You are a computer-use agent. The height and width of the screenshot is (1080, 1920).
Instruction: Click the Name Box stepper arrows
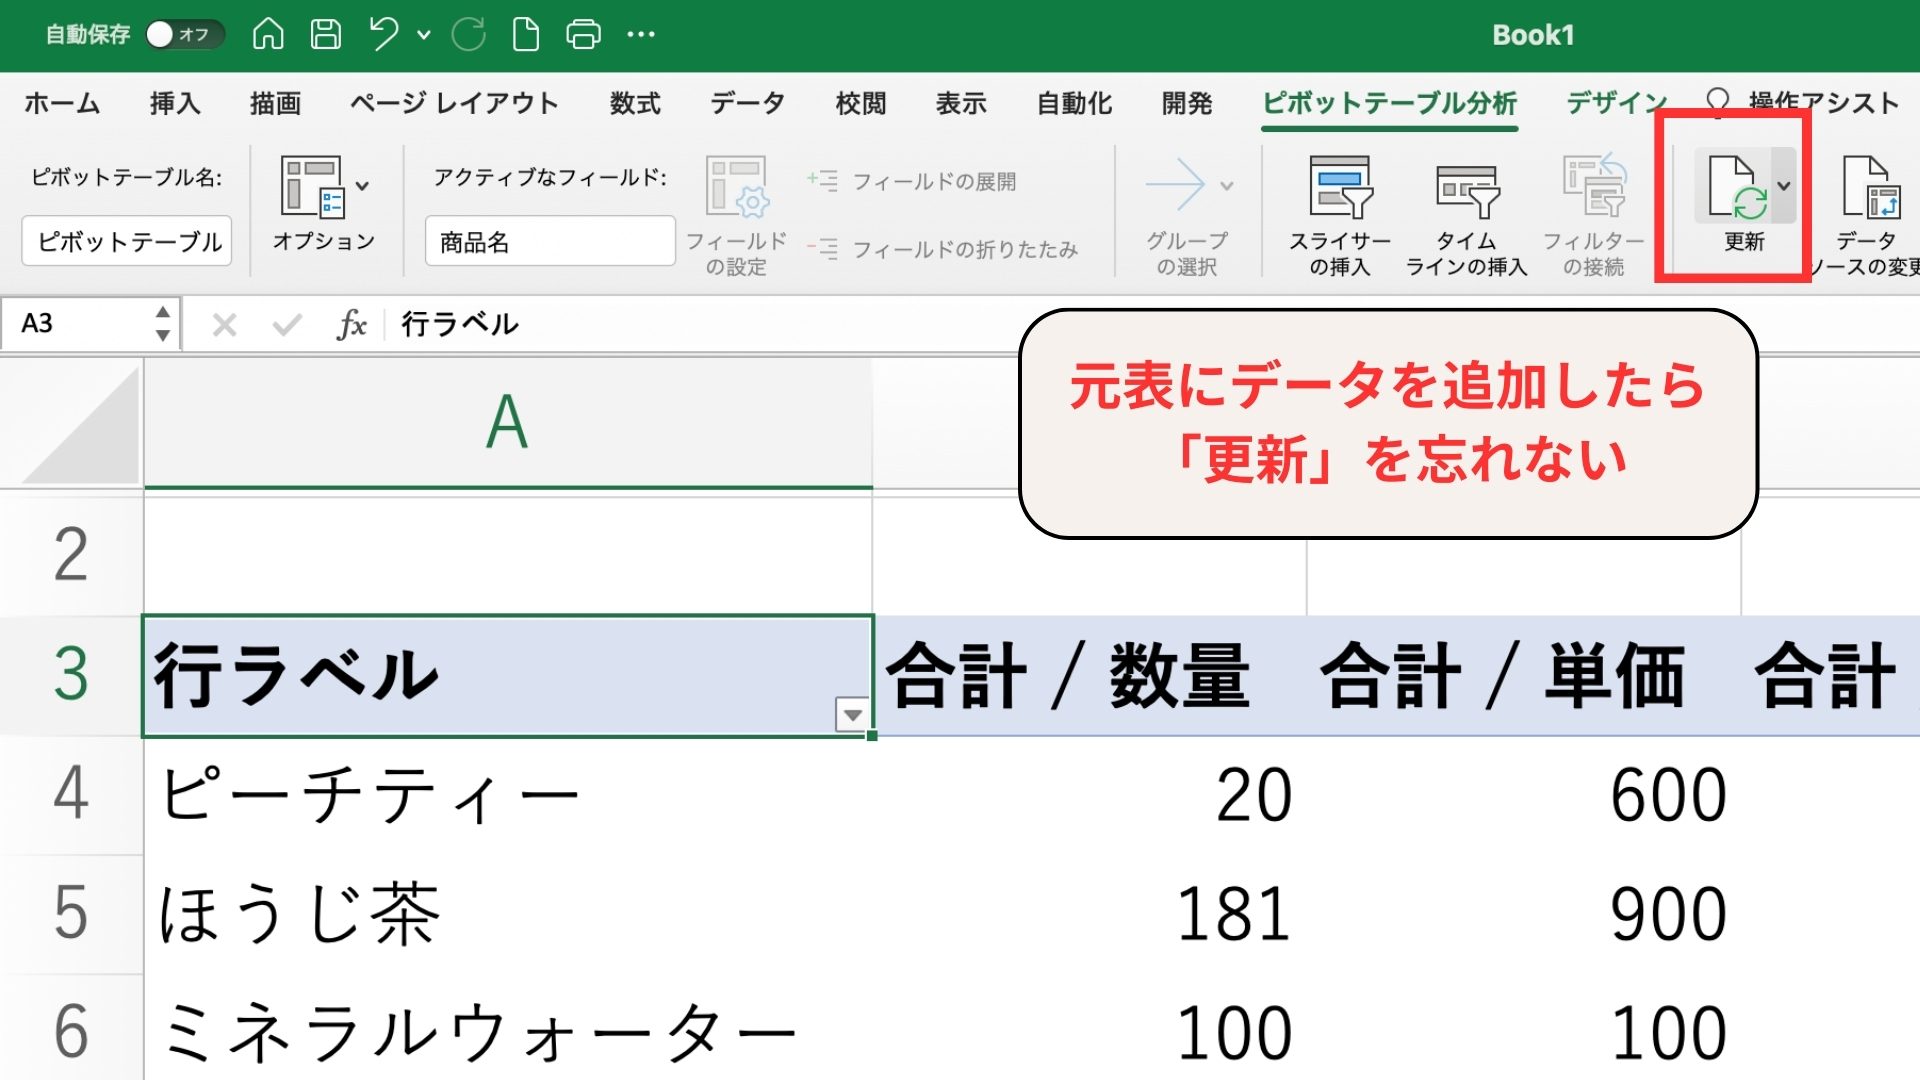point(162,324)
